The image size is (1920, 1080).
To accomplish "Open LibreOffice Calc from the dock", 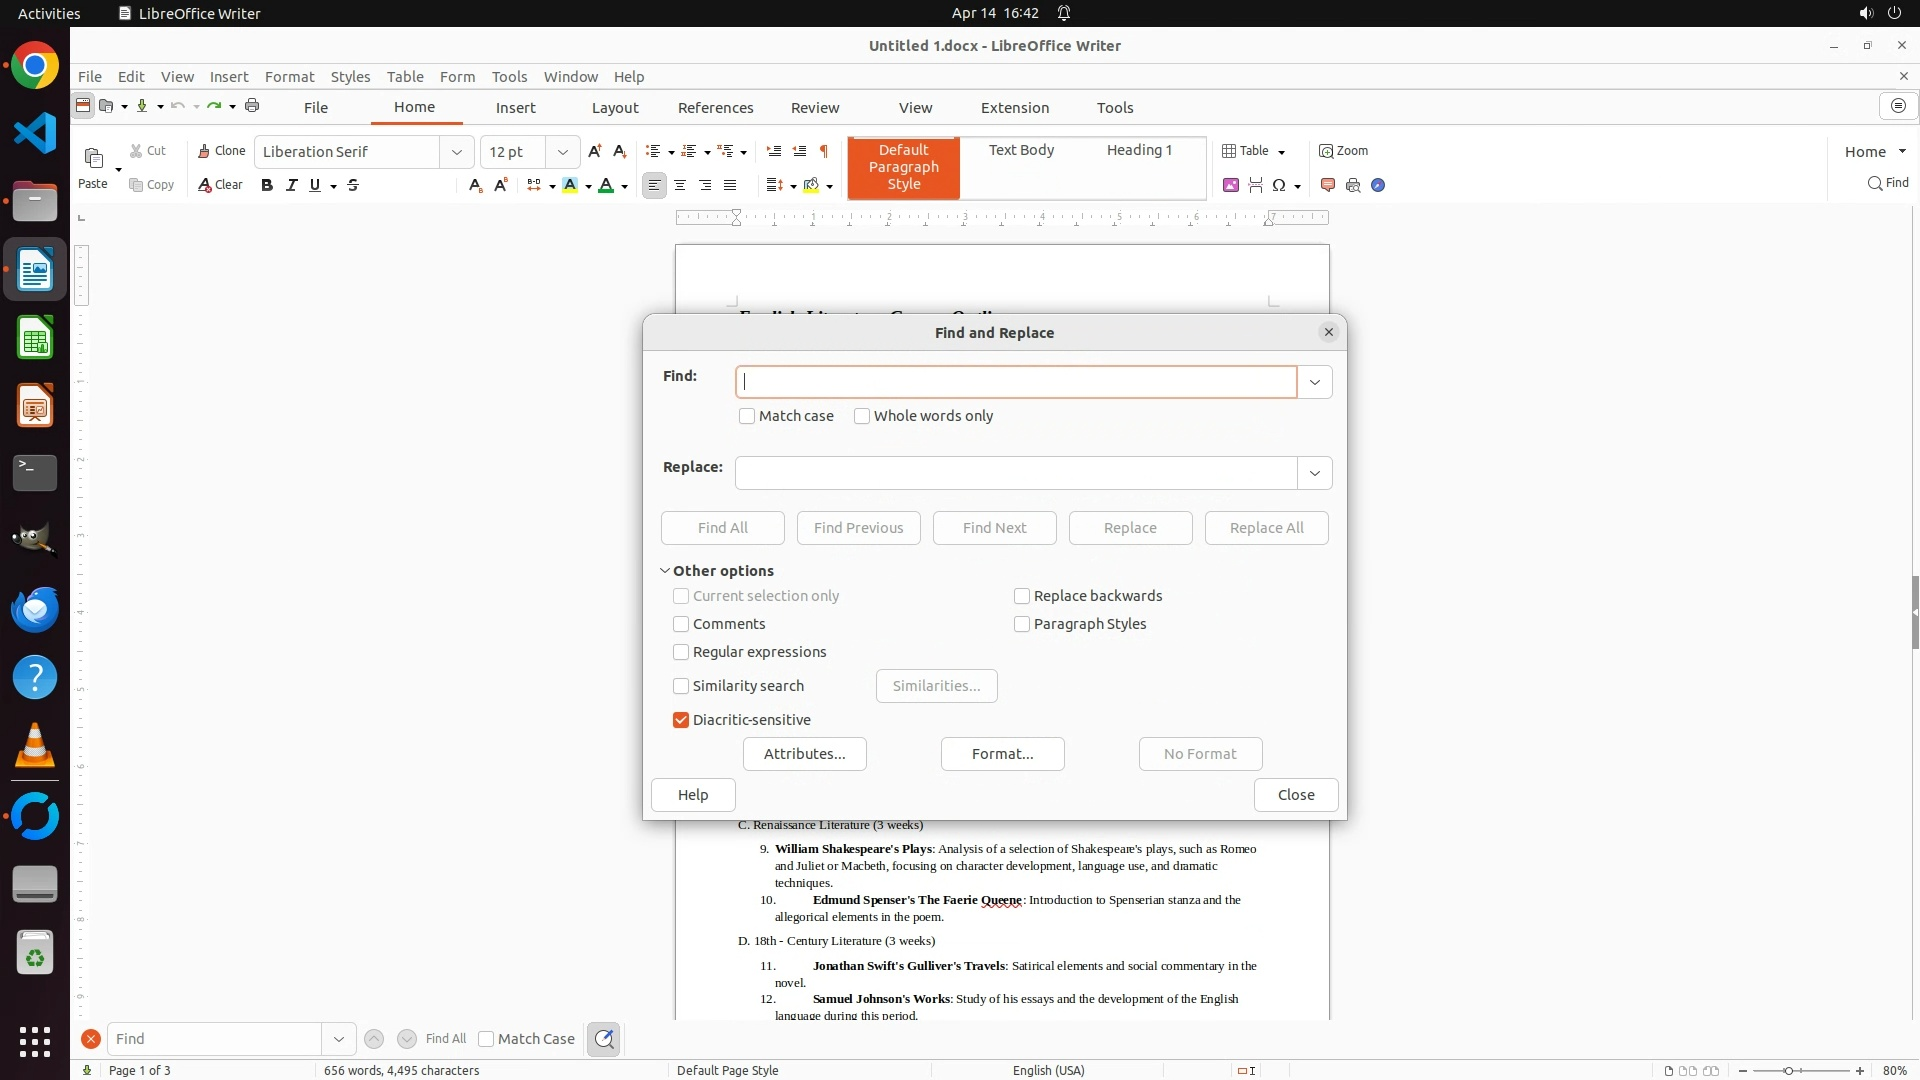I will pos(35,339).
